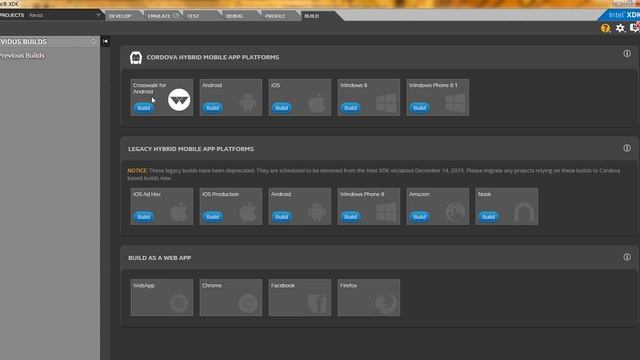The height and width of the screenshot is (360, 640).
Task: Click 'Cordova Hybrid Mobile App Platforms' heading
Action: pyautogui.click(x=213, y=58)
